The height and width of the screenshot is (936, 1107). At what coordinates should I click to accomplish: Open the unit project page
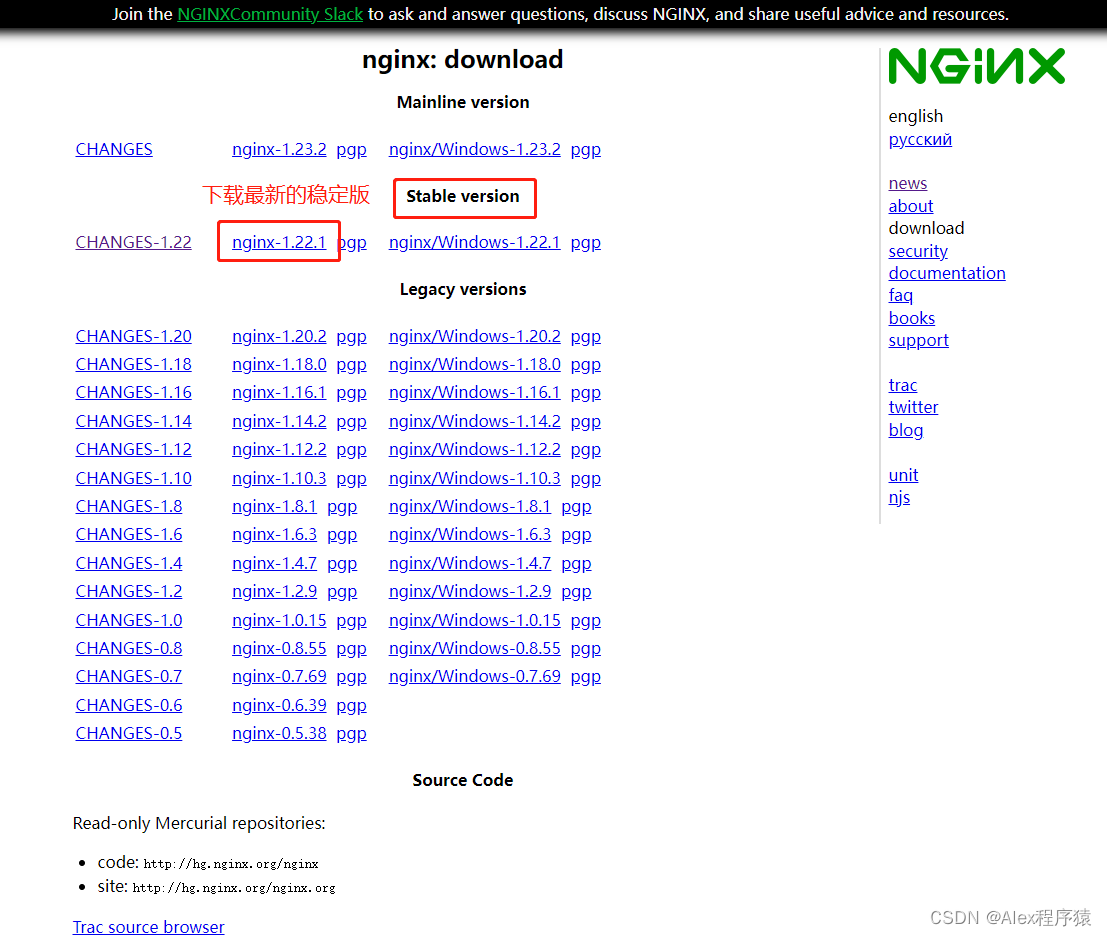[x=903, y=475]
